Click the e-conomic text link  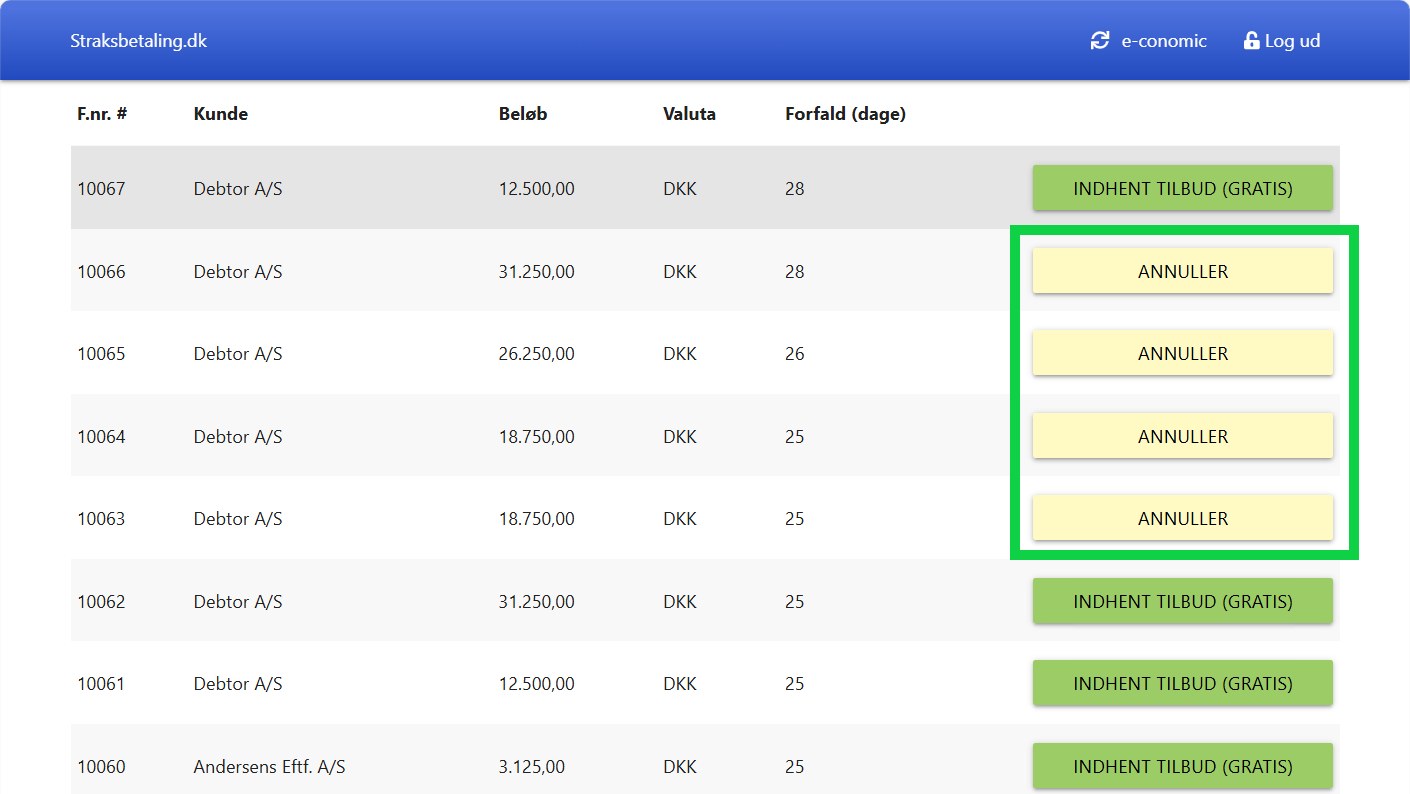[x=1164, y=41]
